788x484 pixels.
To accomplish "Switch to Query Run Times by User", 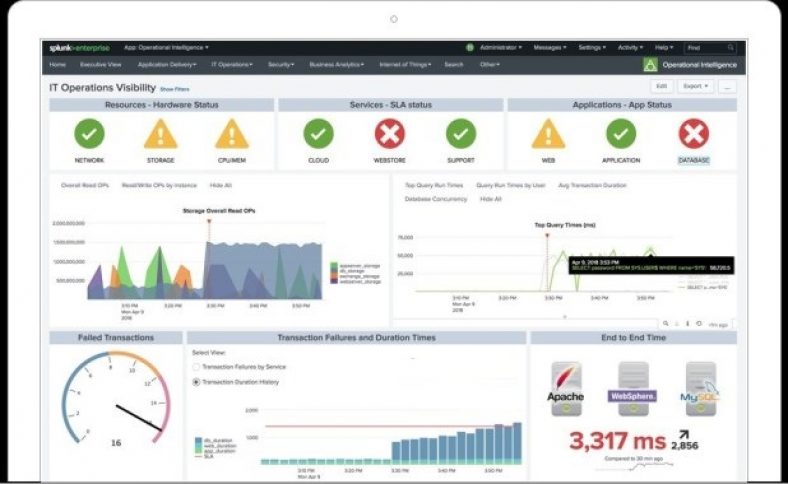I will point(511,185).
